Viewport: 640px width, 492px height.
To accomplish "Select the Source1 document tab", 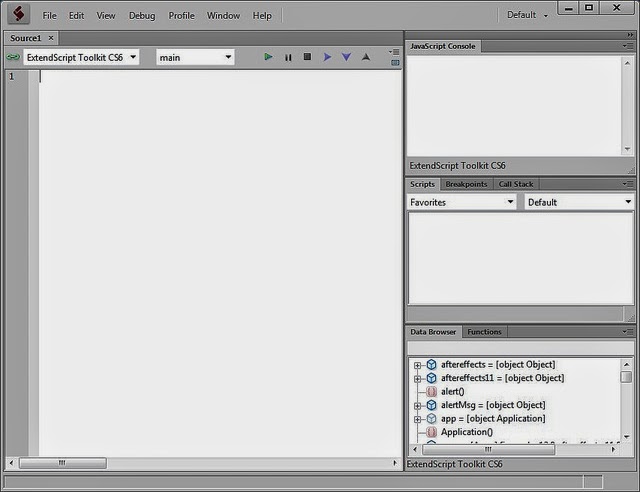I will click(x=26, y=38).
